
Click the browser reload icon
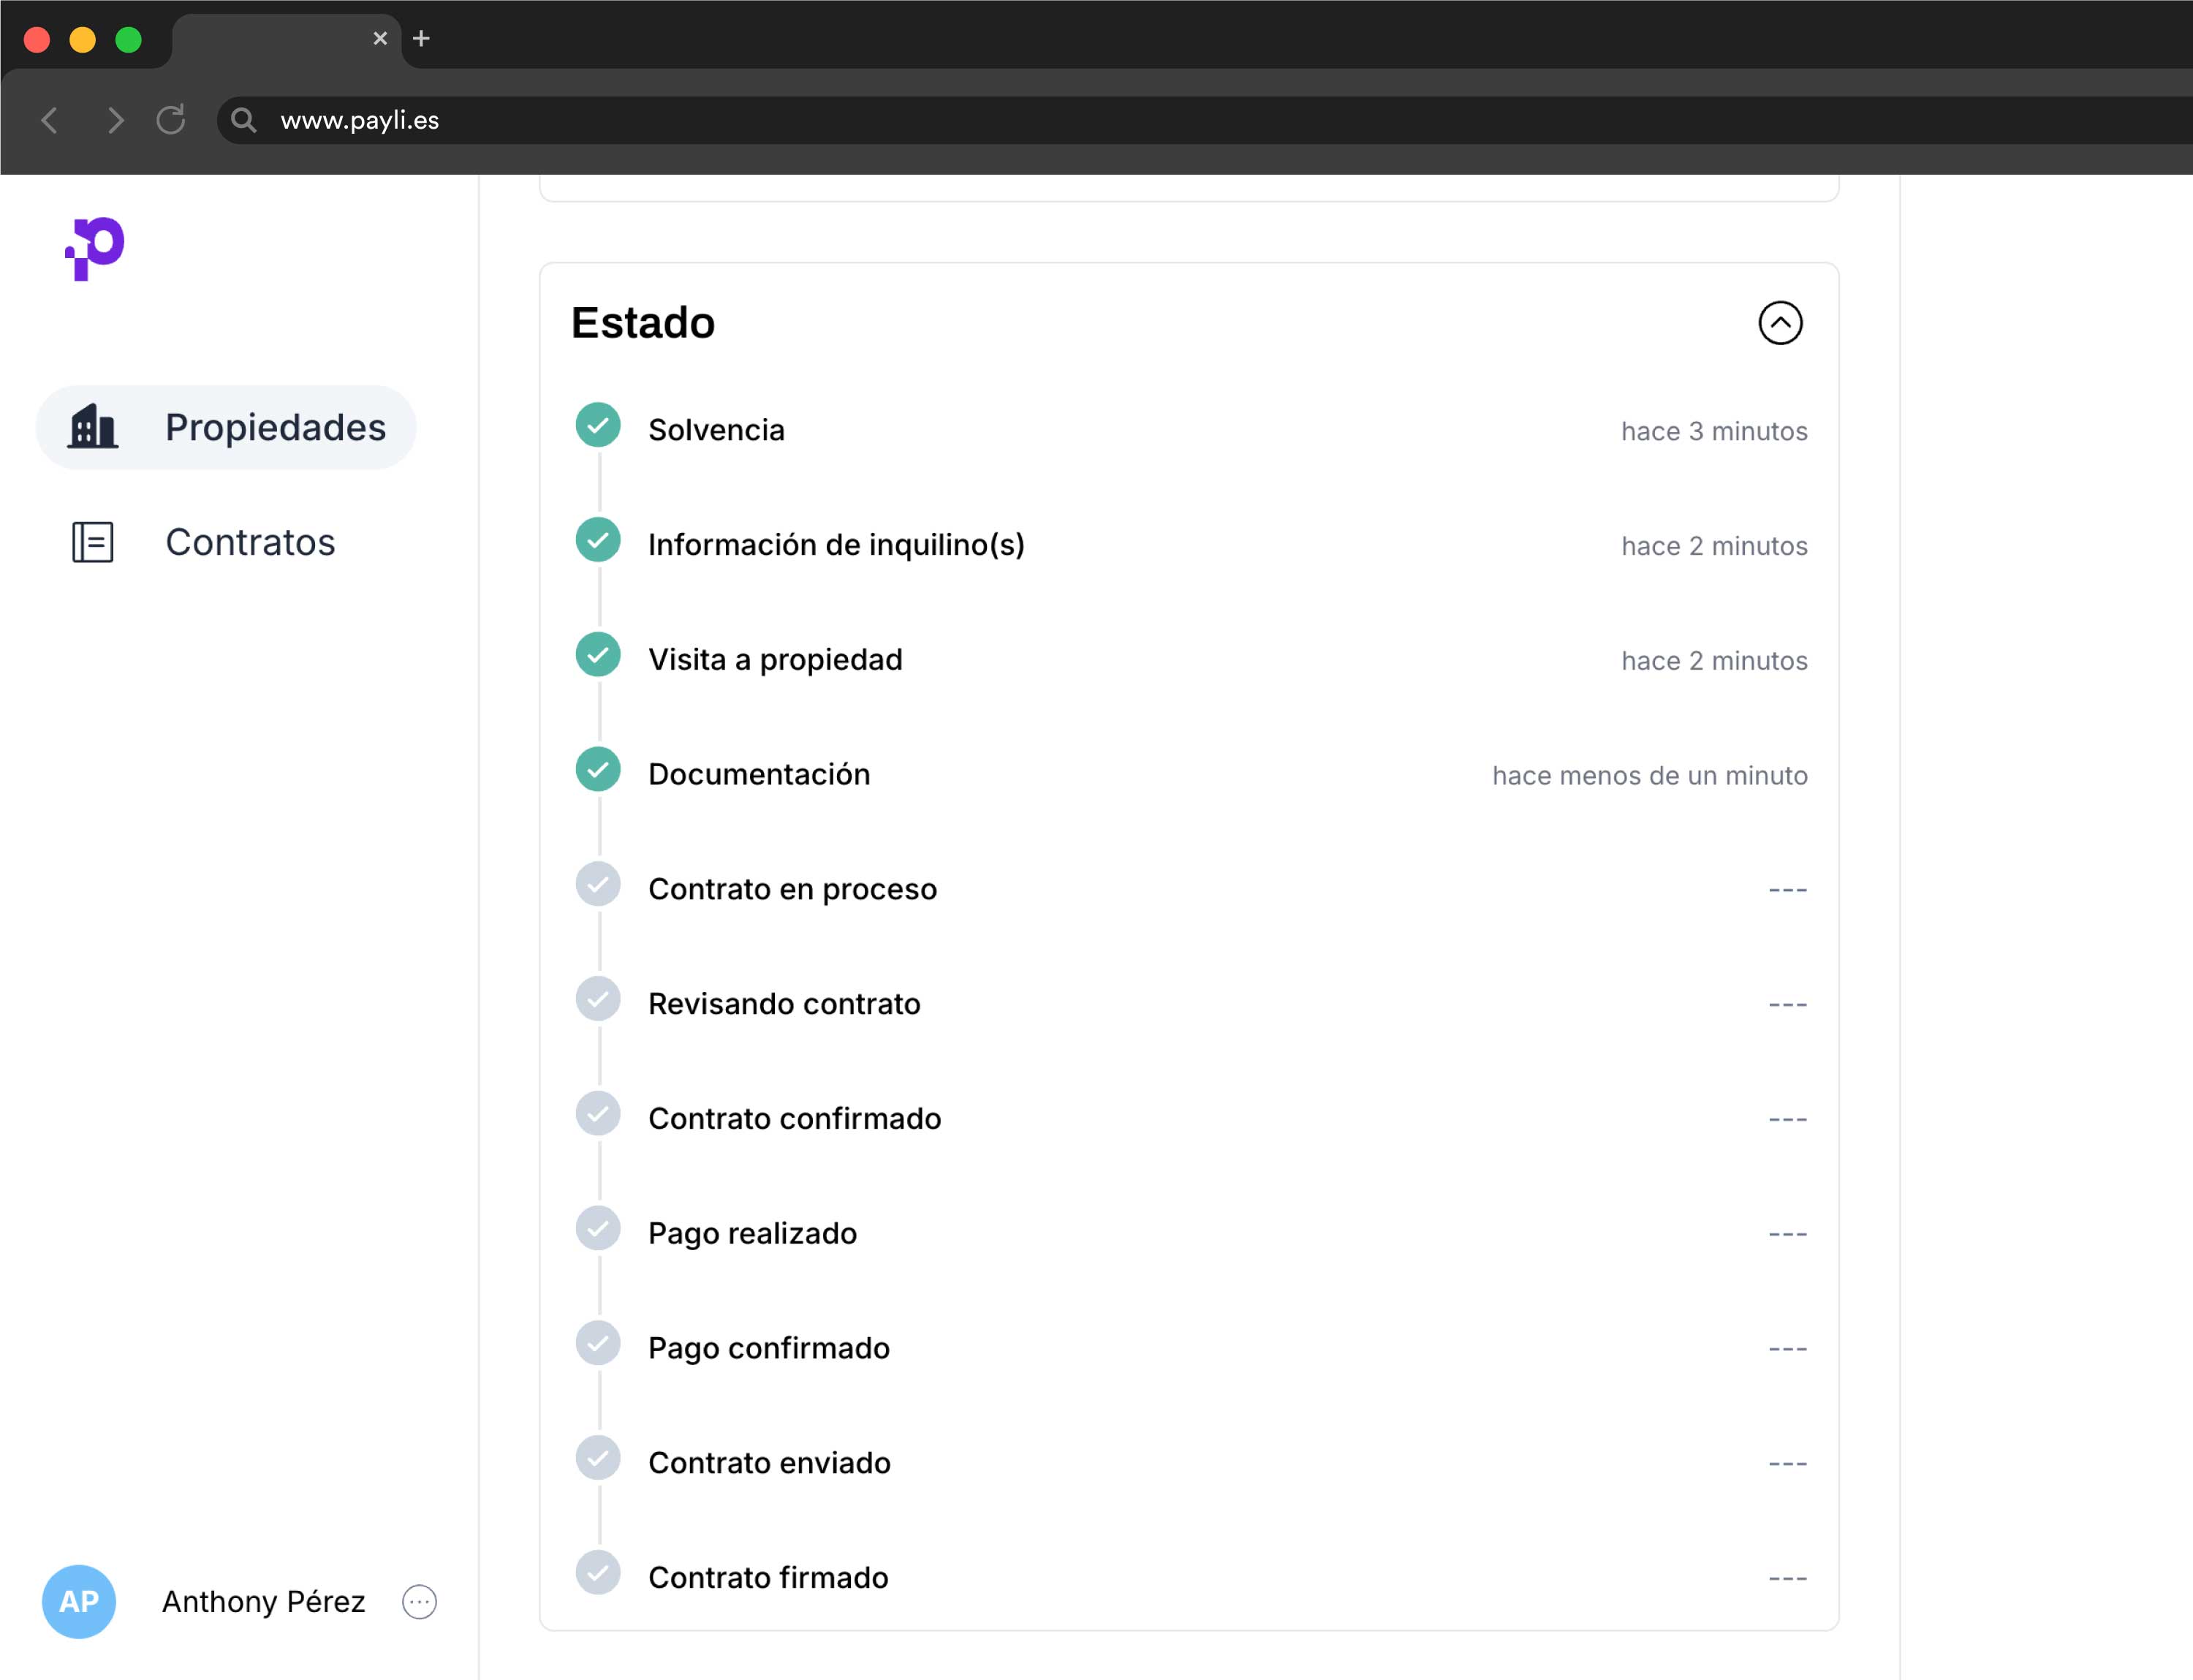click(171, 120)
